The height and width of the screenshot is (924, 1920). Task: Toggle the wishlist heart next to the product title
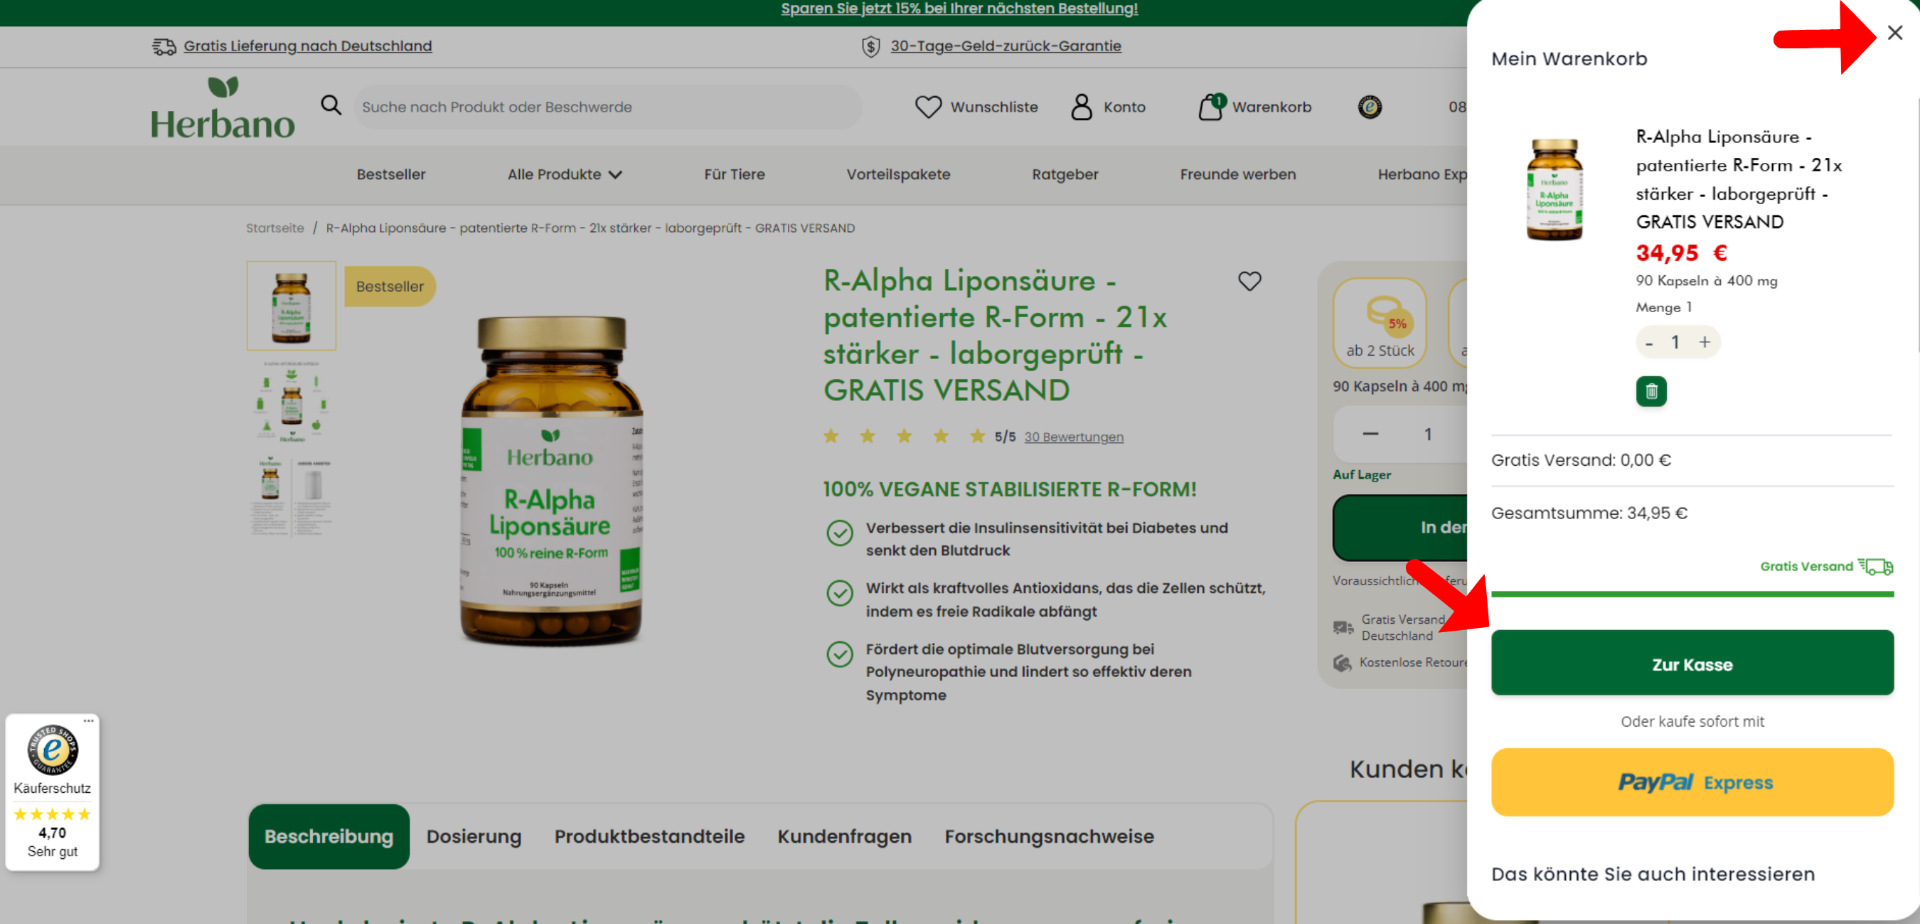pyautogui.click(x=1249, y=281)
